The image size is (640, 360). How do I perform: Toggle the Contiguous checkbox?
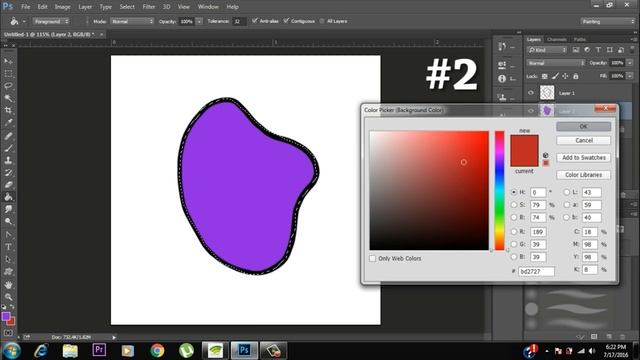[286, 21]
